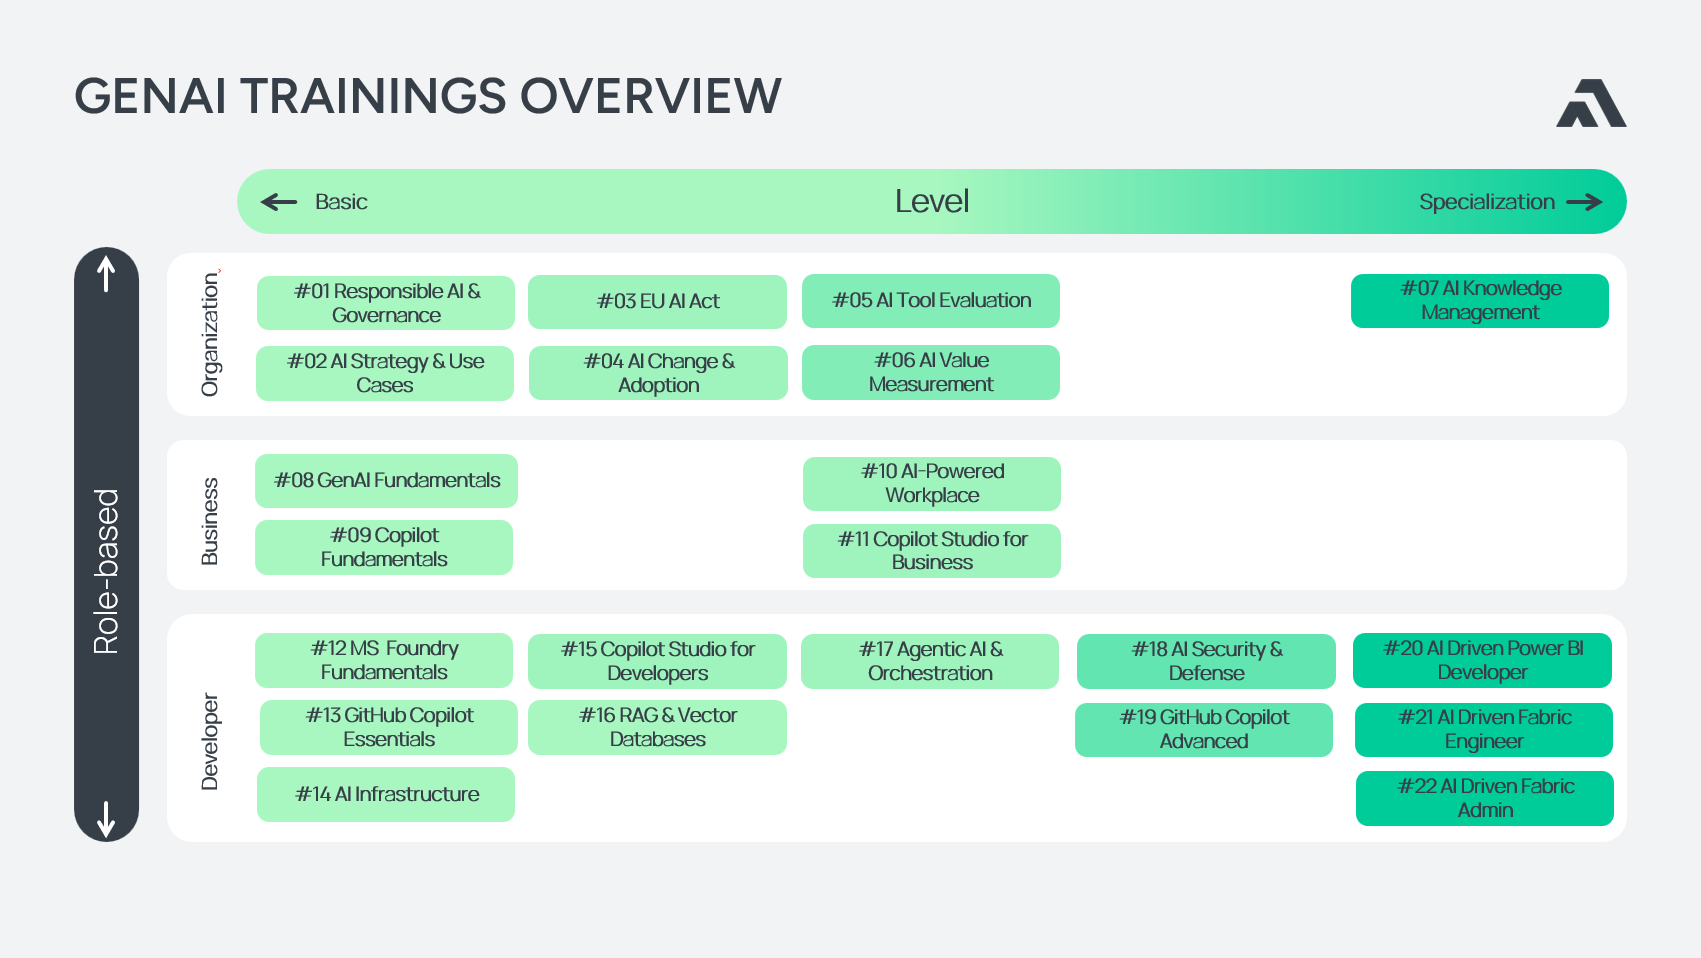1701x958 pixels.
Task: Select #16 RAG & Vector Databases
Action: [x=657, y=727]
